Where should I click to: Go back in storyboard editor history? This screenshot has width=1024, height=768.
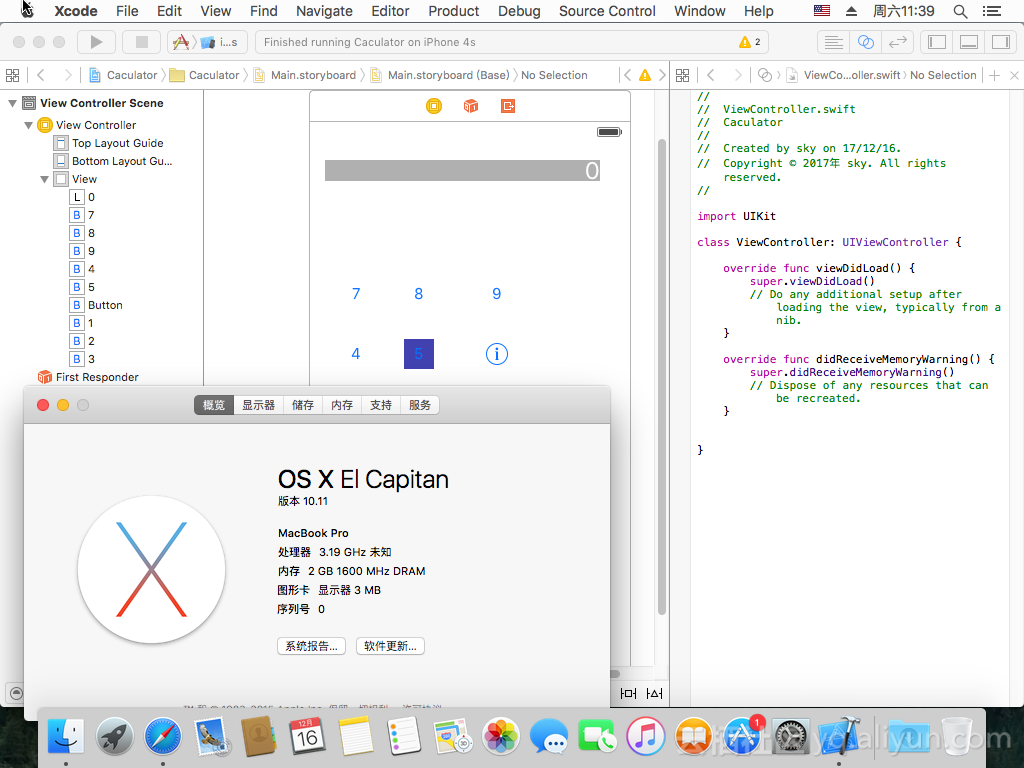coord(40,75)
